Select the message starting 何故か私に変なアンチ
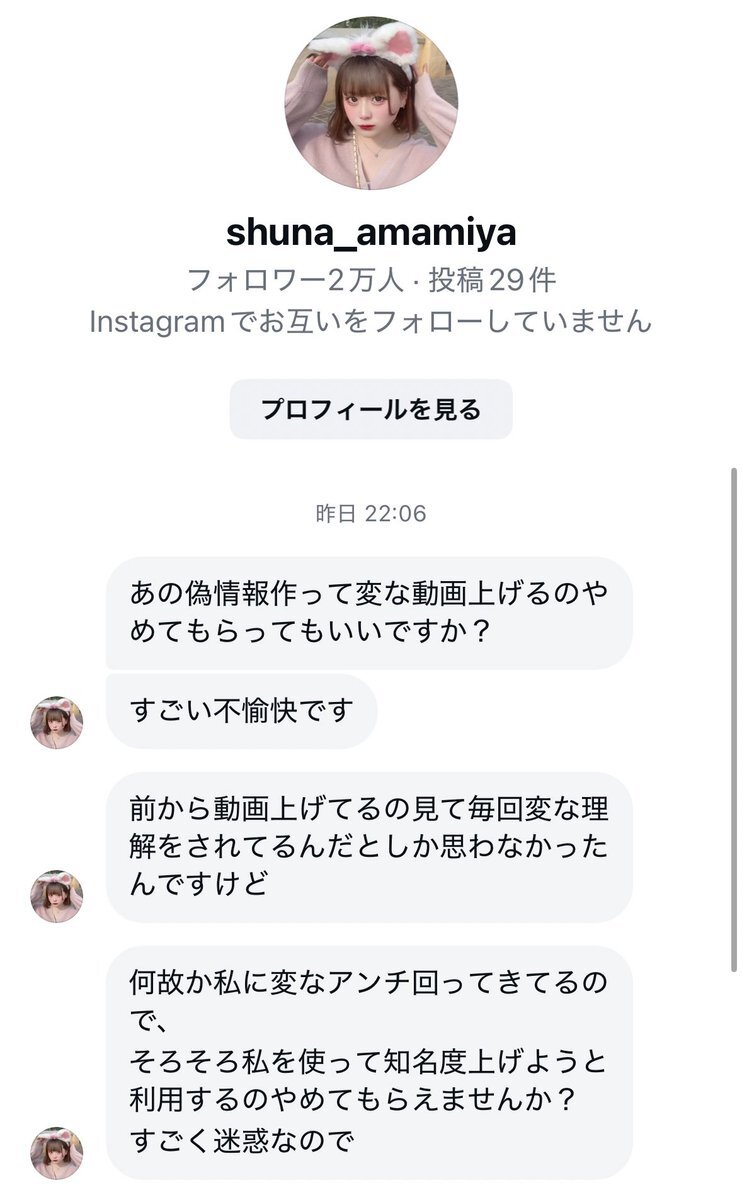 click(x=368, y=1061)
